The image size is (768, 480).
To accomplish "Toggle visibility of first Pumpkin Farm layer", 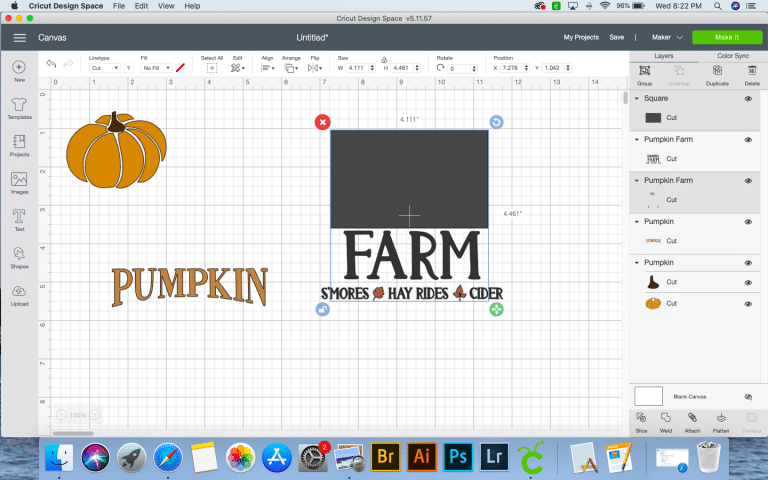I will tap(748, 140).
